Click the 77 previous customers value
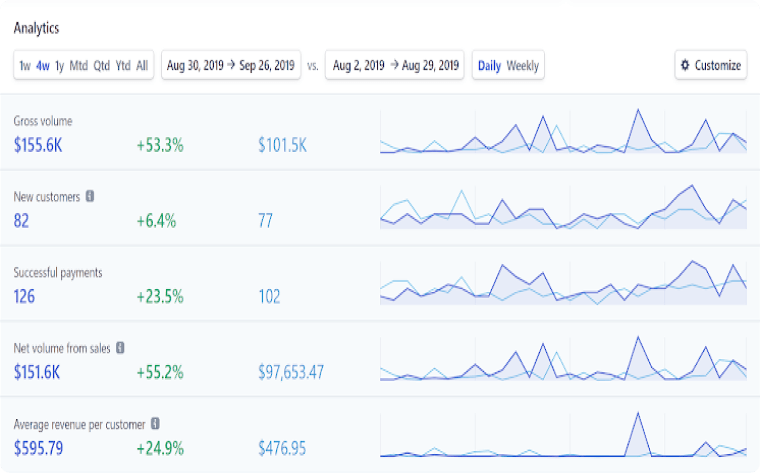Viewport: 760px width, 473px height. point(266,221)
